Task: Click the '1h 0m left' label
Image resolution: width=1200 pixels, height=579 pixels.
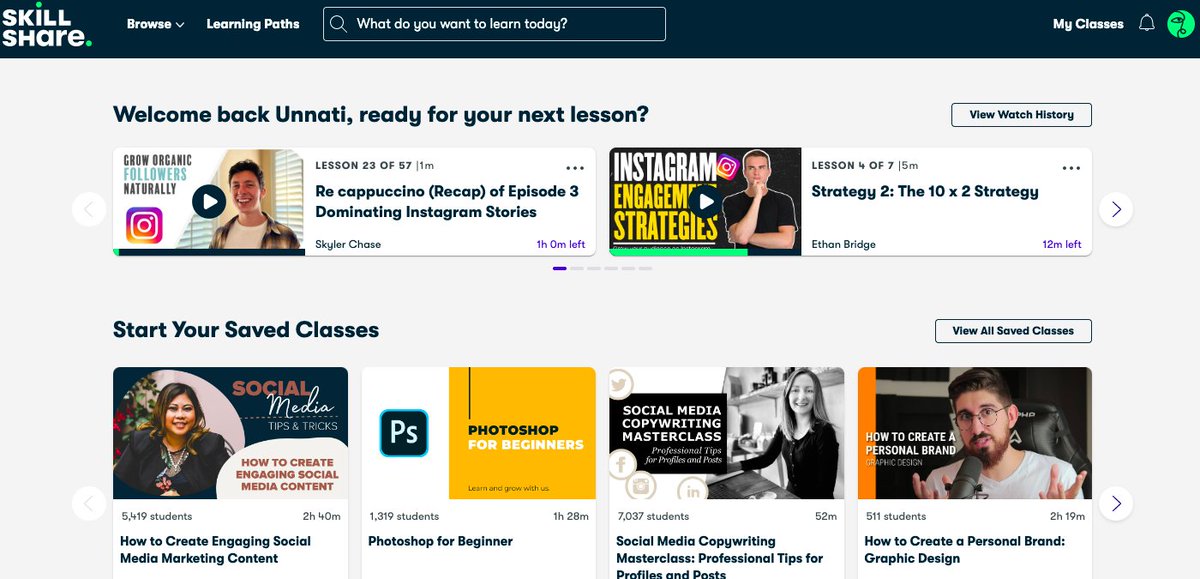Action: 561,244
